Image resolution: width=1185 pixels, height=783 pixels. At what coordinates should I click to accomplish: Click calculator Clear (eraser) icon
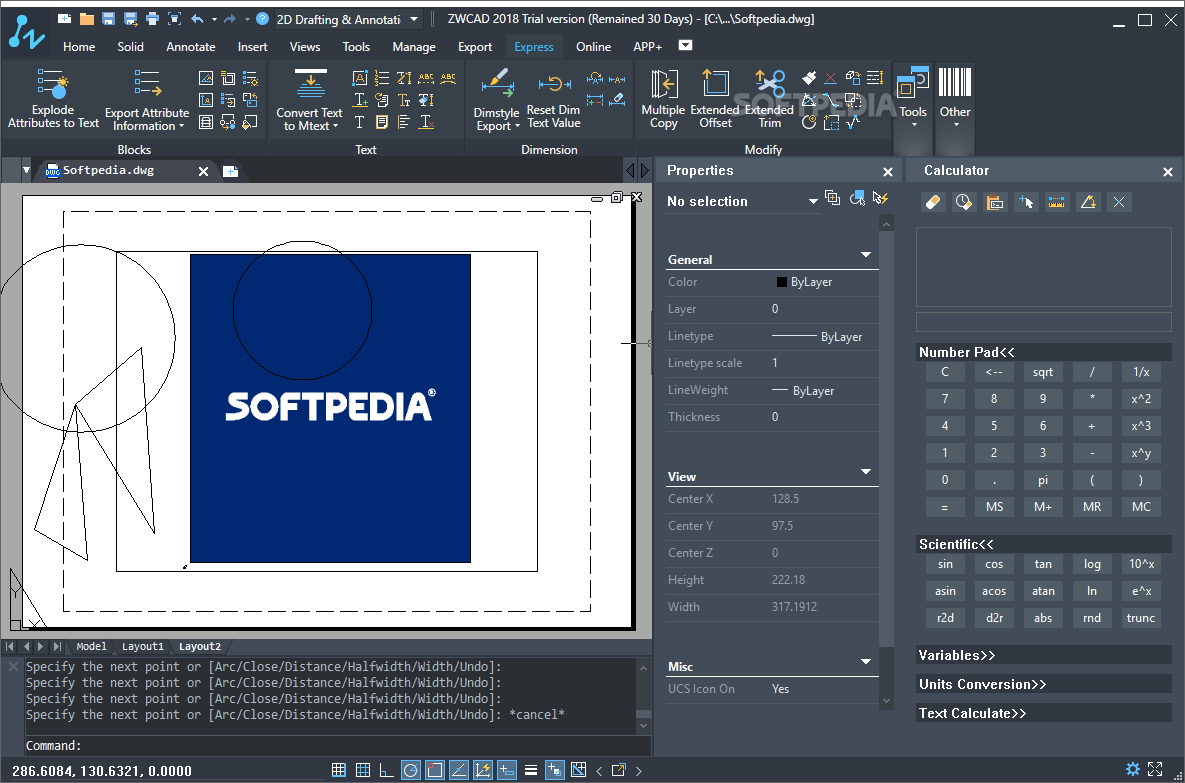pyautogui.click(x=933, y=202)
